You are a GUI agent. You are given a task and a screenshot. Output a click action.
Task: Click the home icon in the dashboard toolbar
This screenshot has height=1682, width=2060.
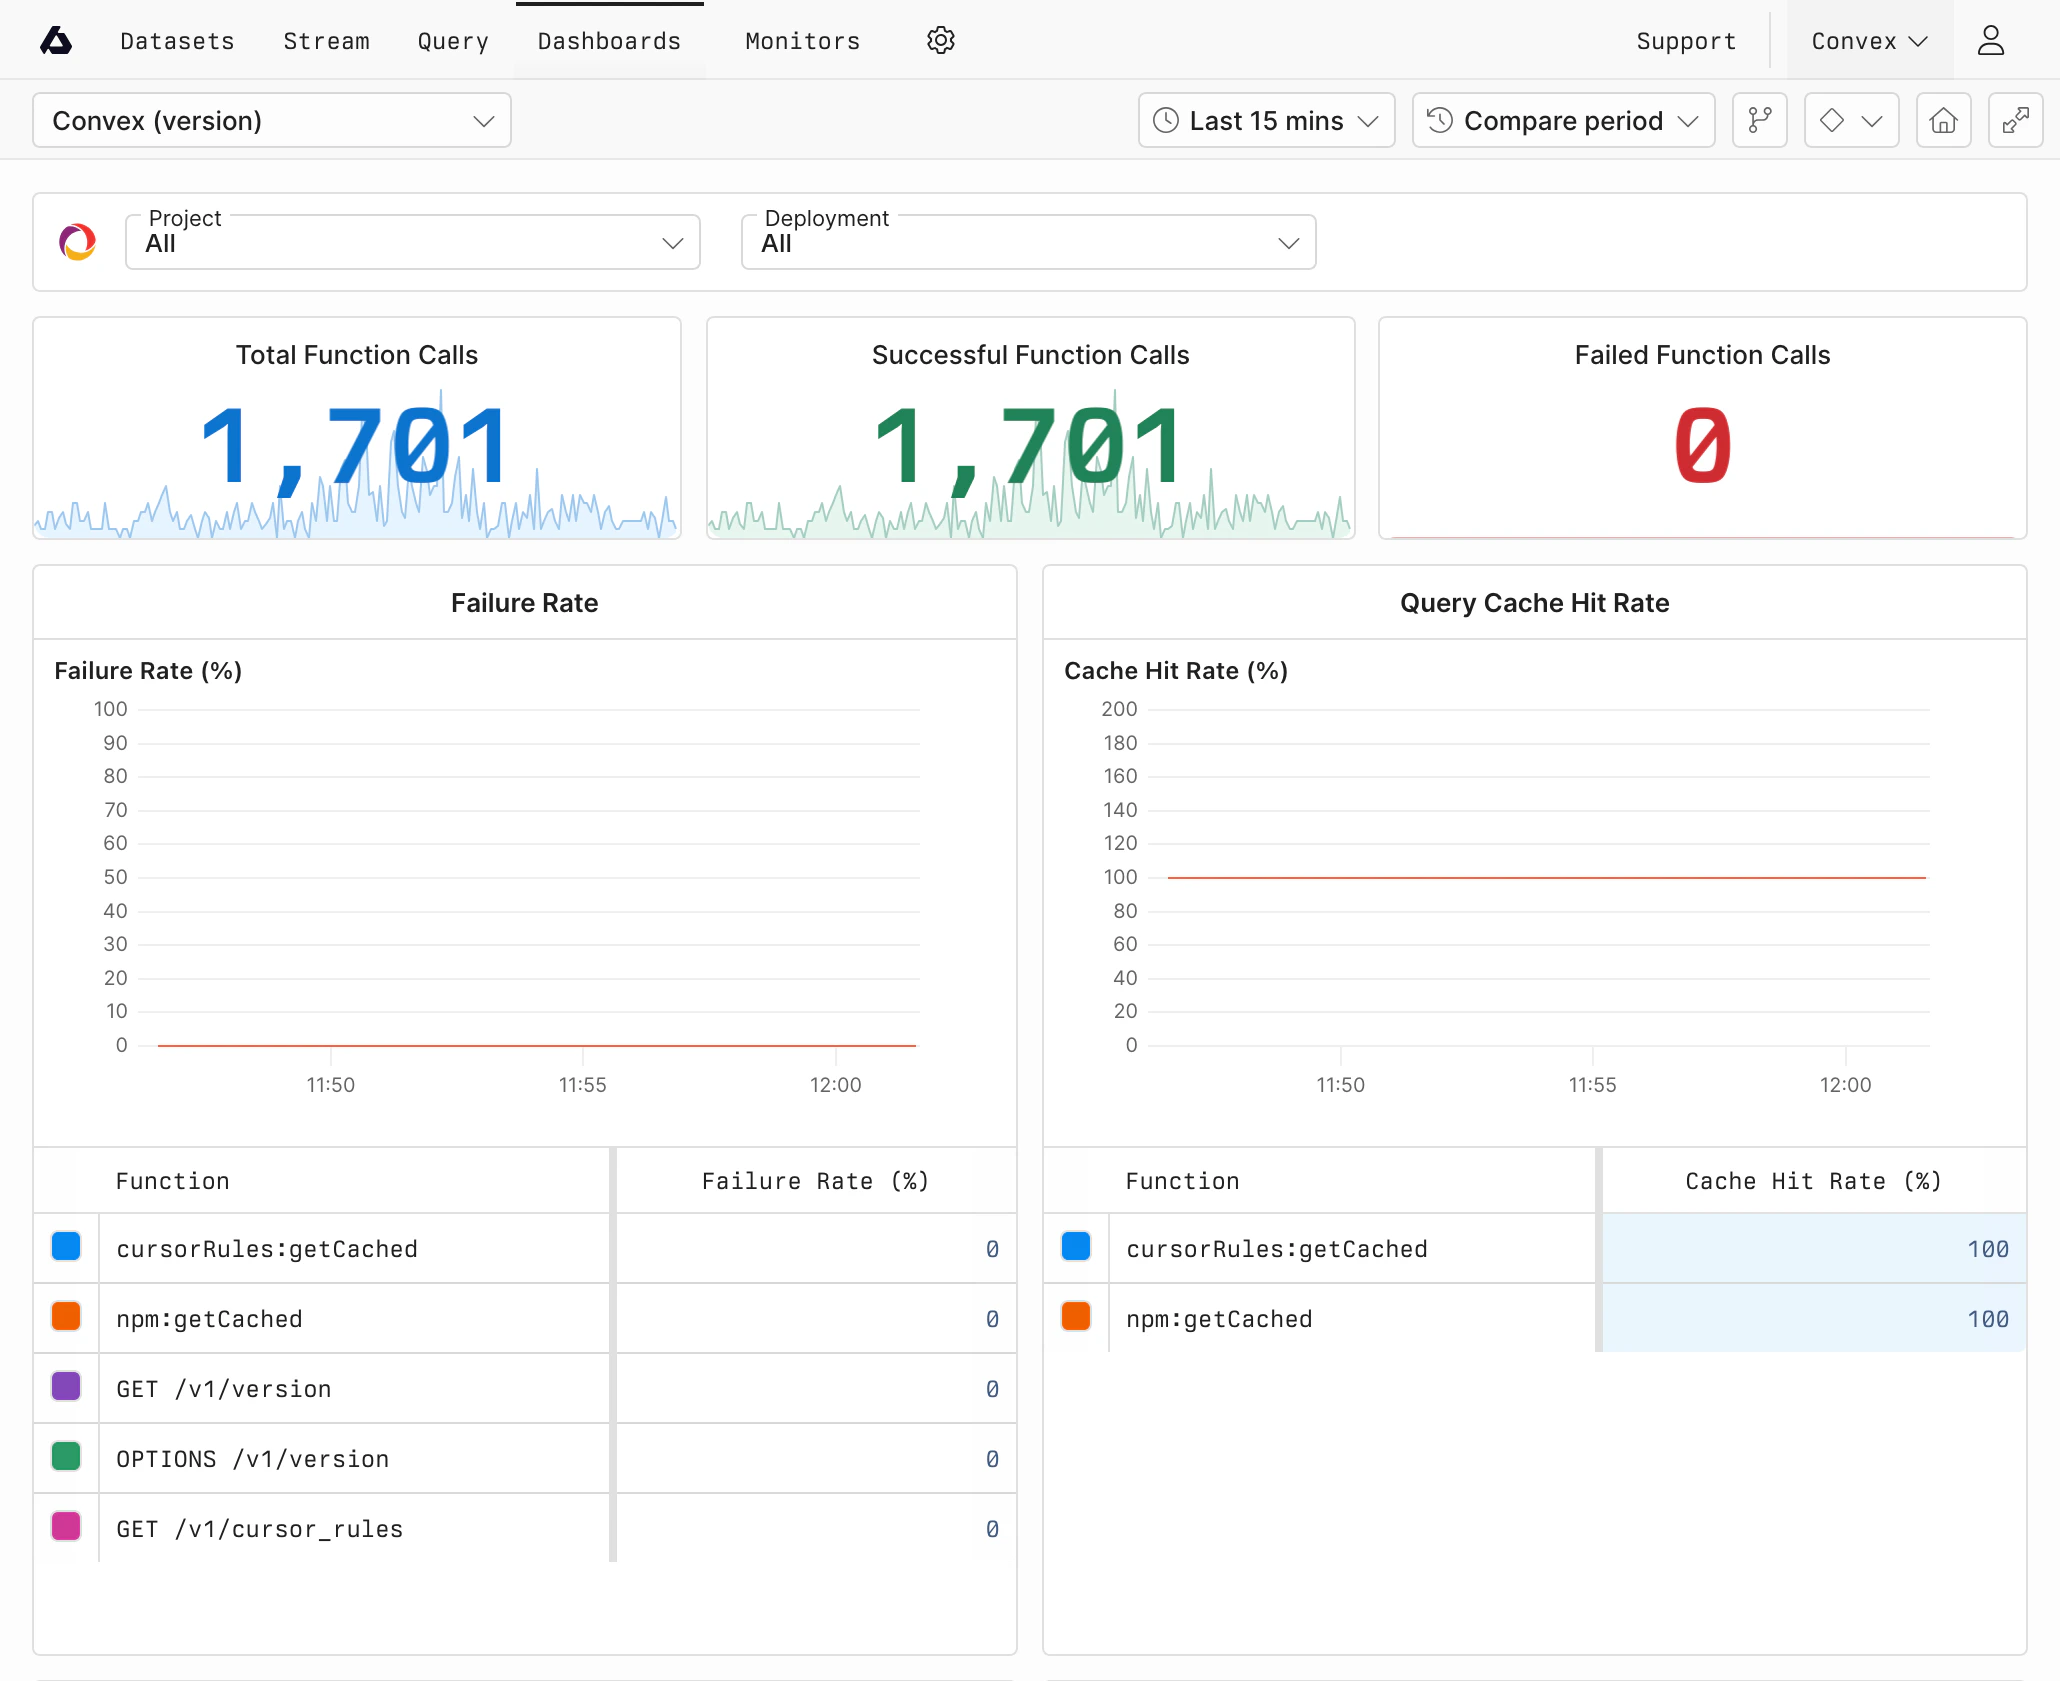click(1943, 120)
